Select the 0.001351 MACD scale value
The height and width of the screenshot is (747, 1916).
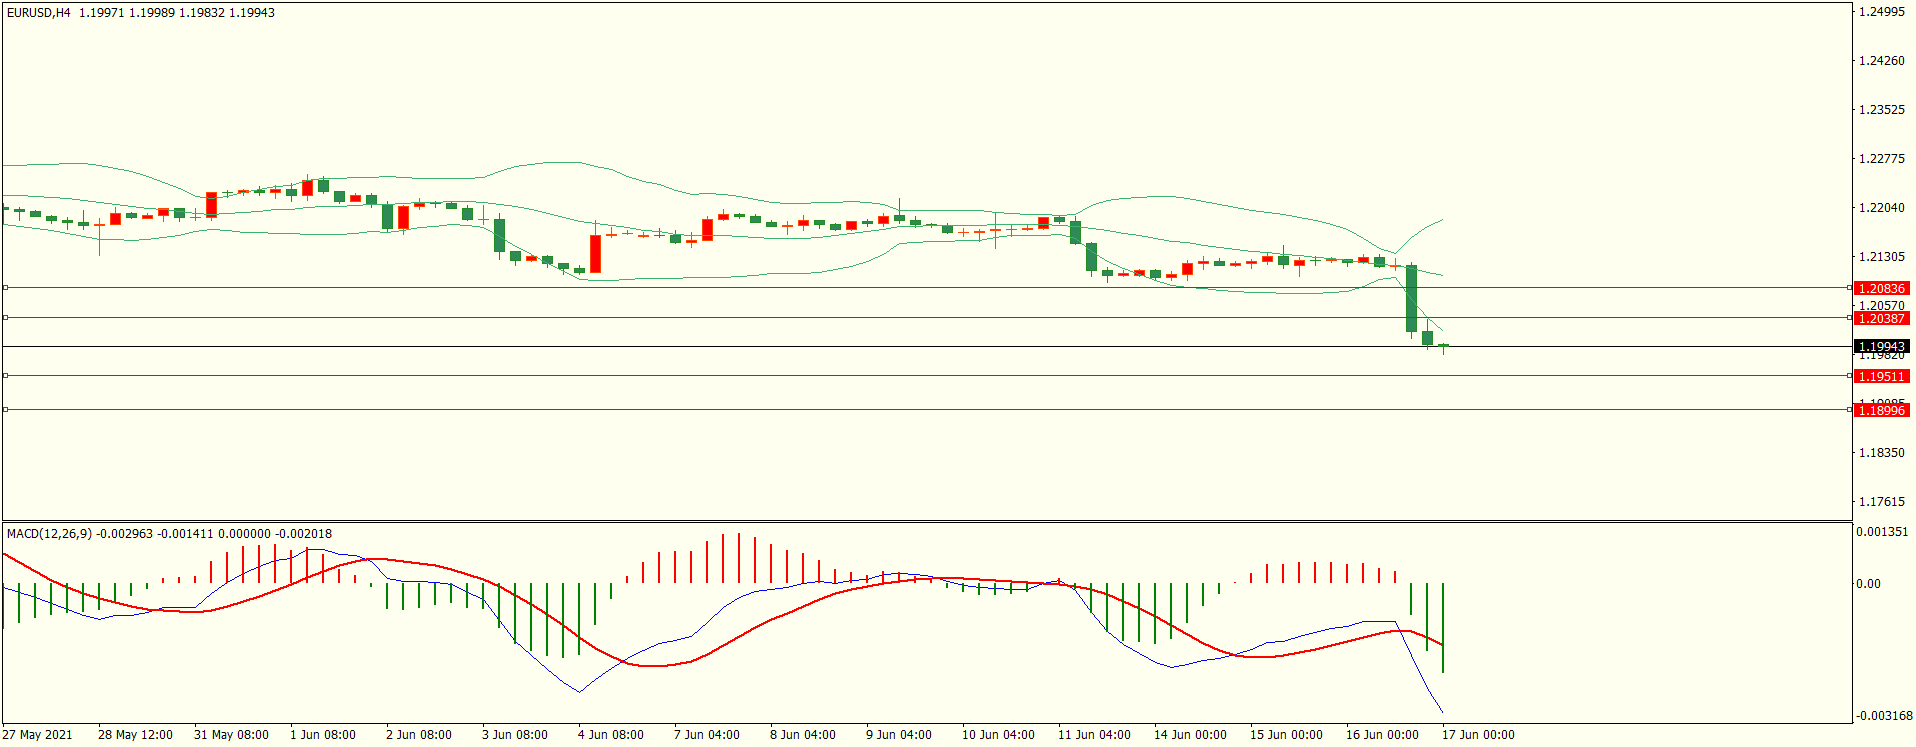[1882, 532]
